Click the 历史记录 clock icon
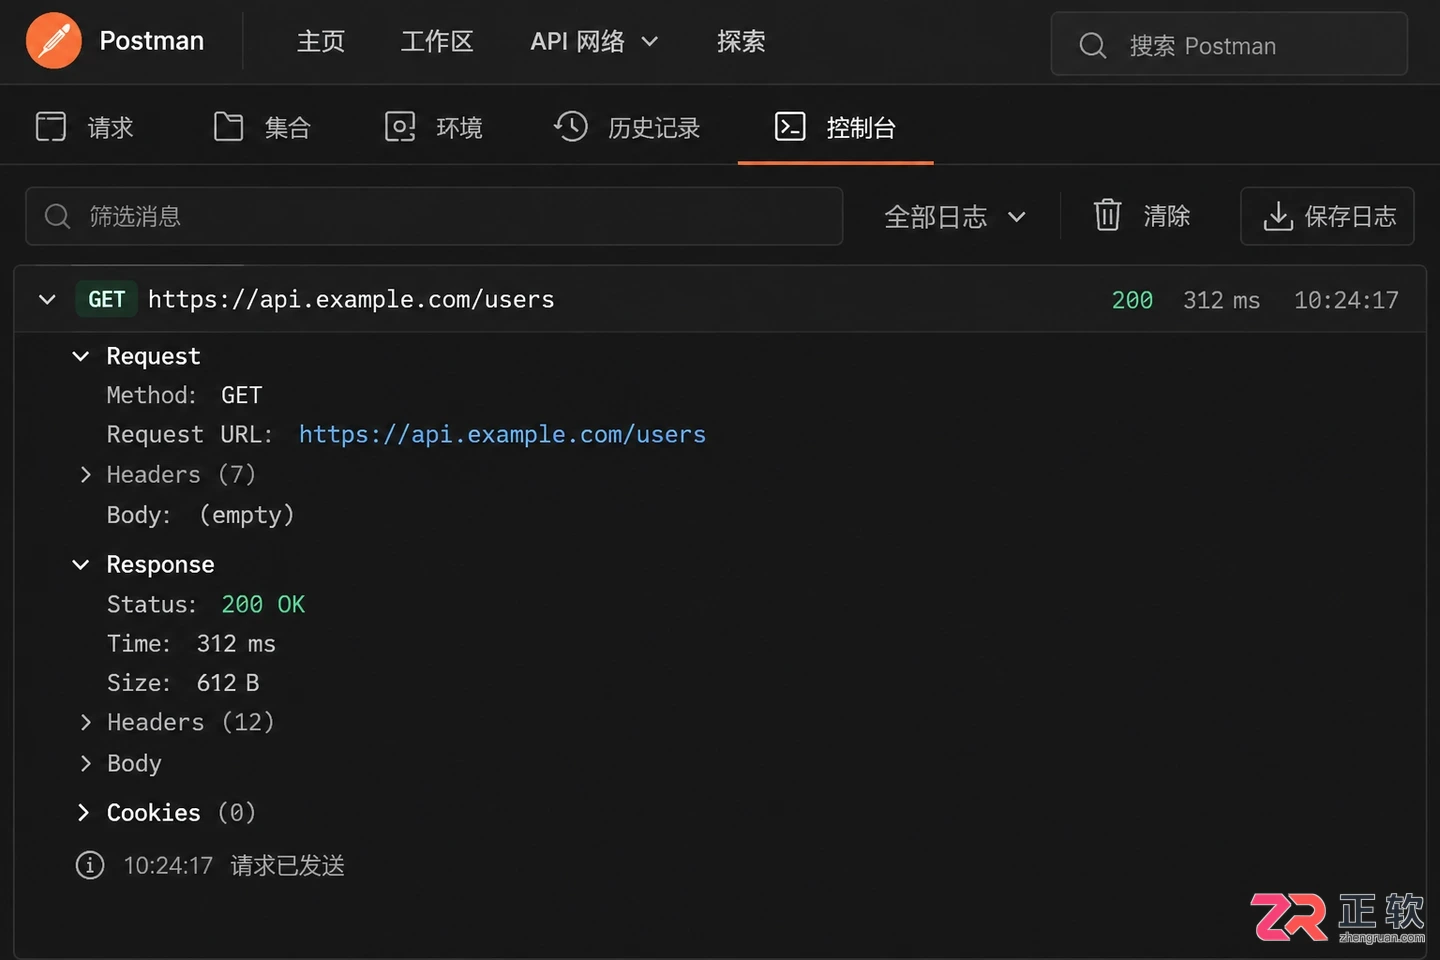1440x960 pixels. point(571,127)
